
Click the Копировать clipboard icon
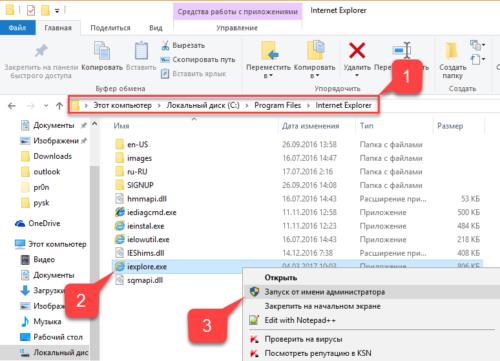[102, 51]
